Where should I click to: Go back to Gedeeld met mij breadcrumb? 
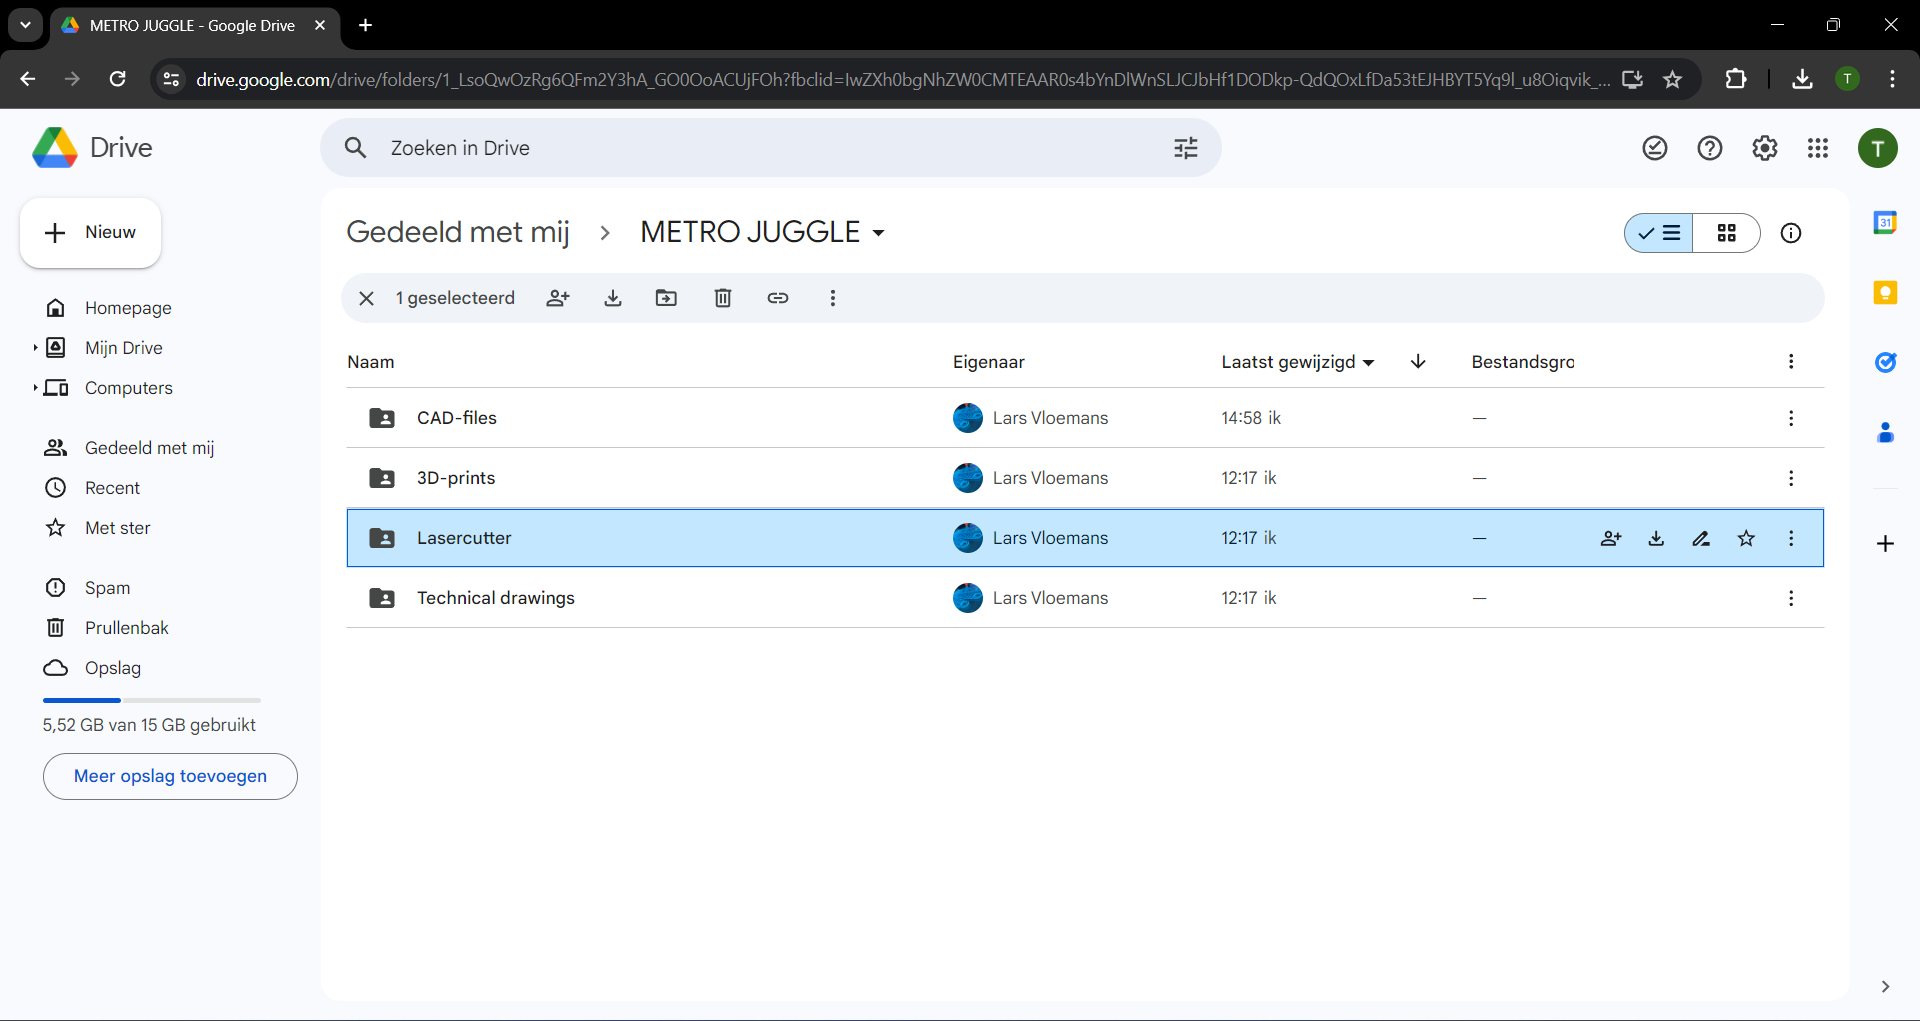458,232
